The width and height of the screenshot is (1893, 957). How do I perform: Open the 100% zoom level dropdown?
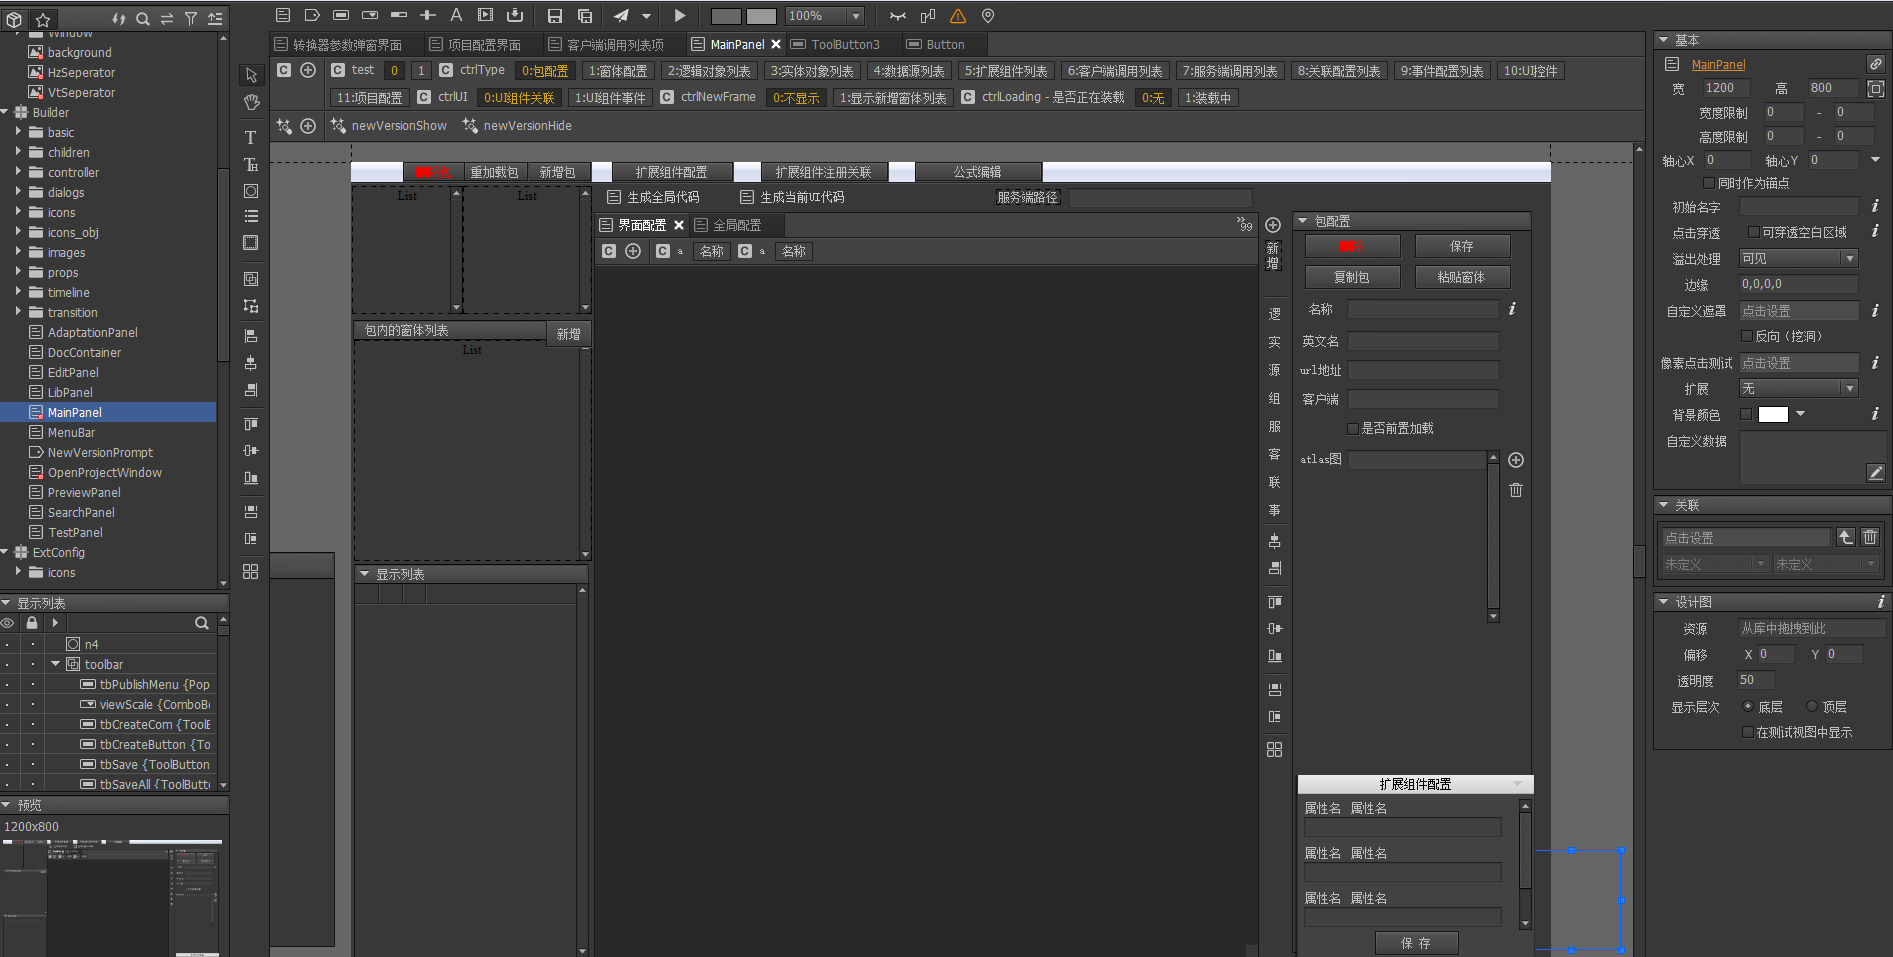(x=855, y=16)
